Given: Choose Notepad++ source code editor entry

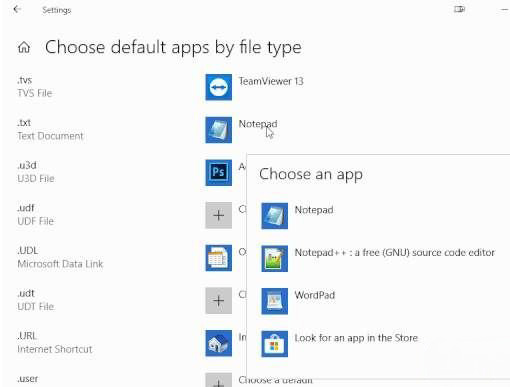Looking at the screenshot, I should [x=394, y=252].
